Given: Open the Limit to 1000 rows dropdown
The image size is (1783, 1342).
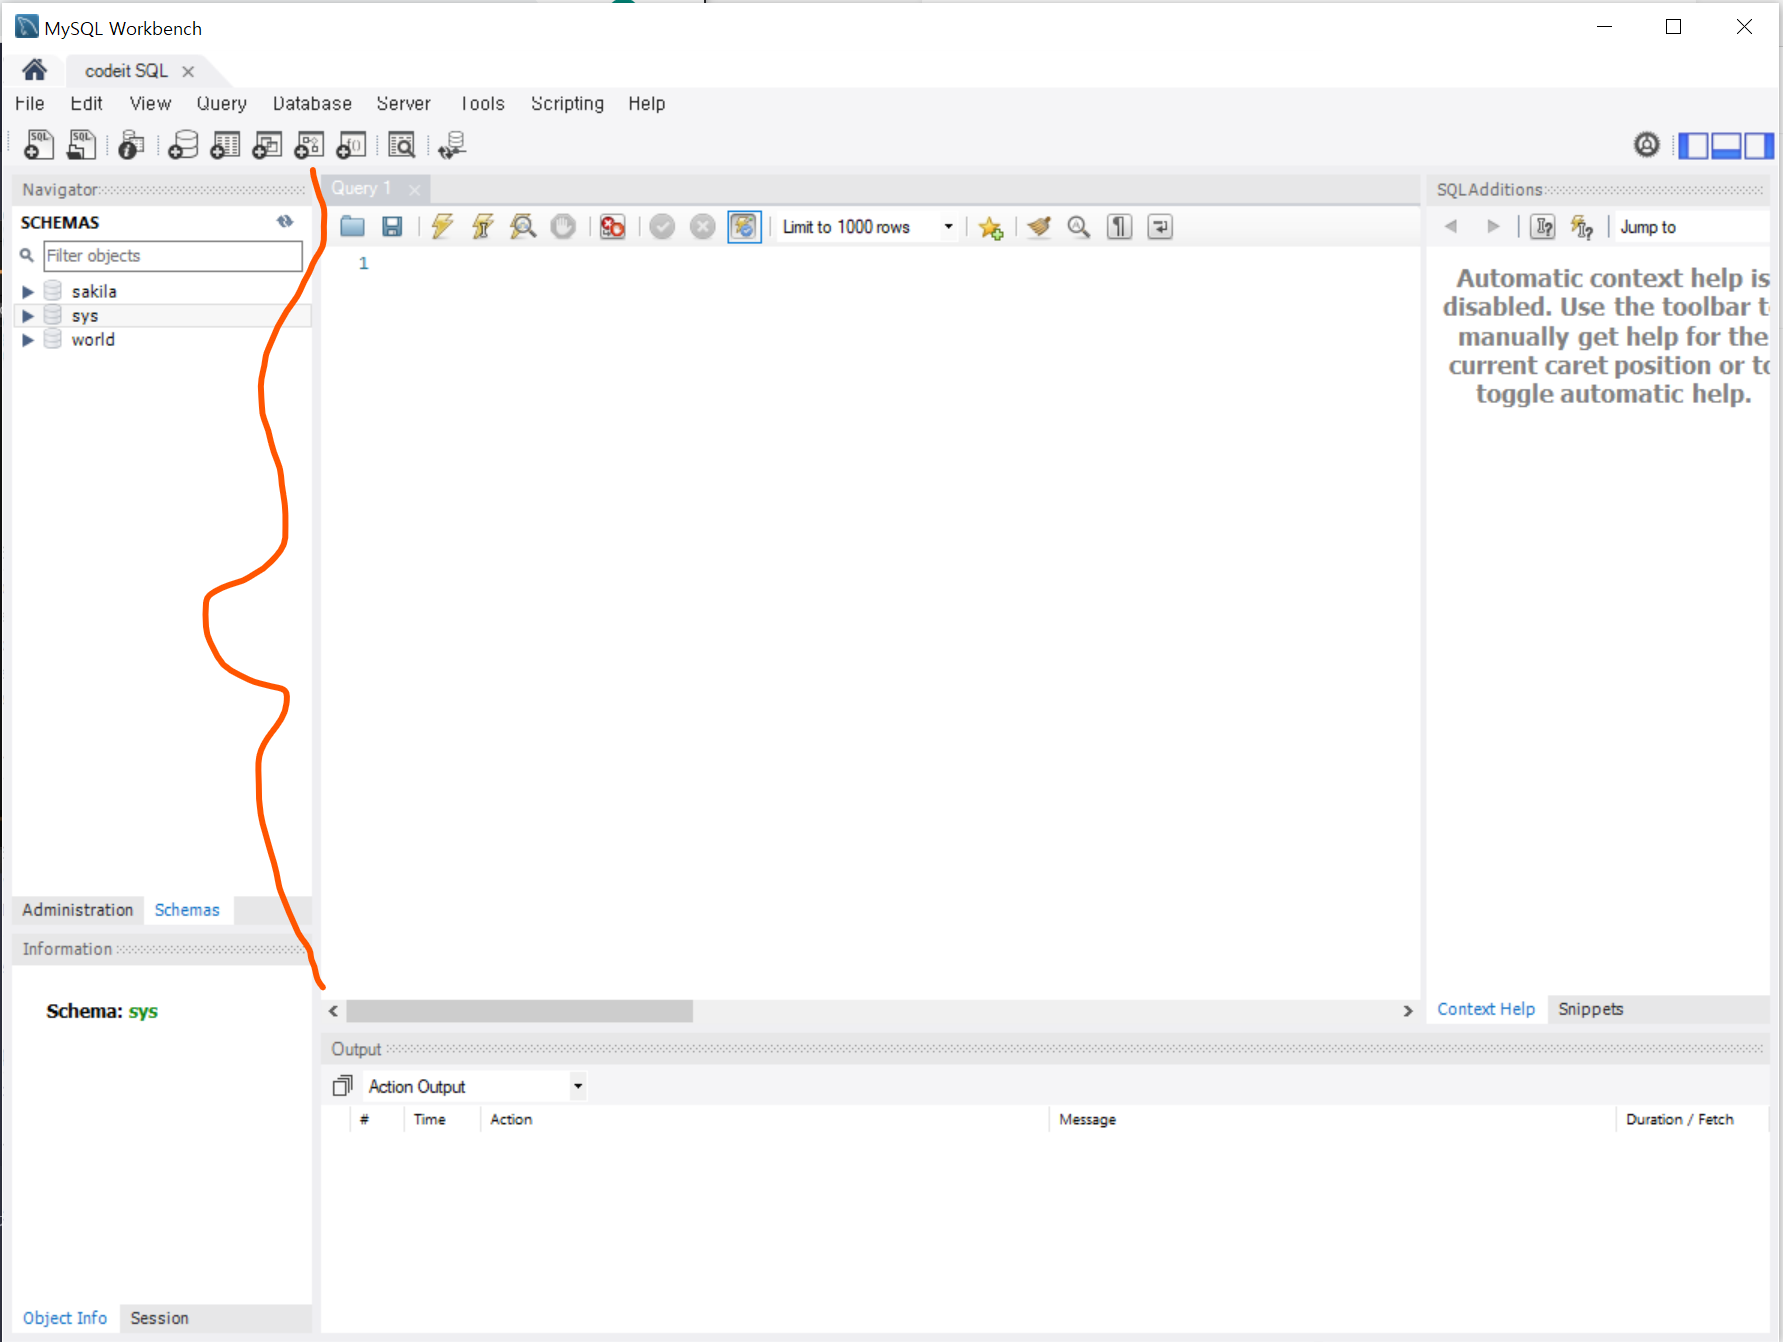Looking at the screenshot, I should (x=867, y=227).
